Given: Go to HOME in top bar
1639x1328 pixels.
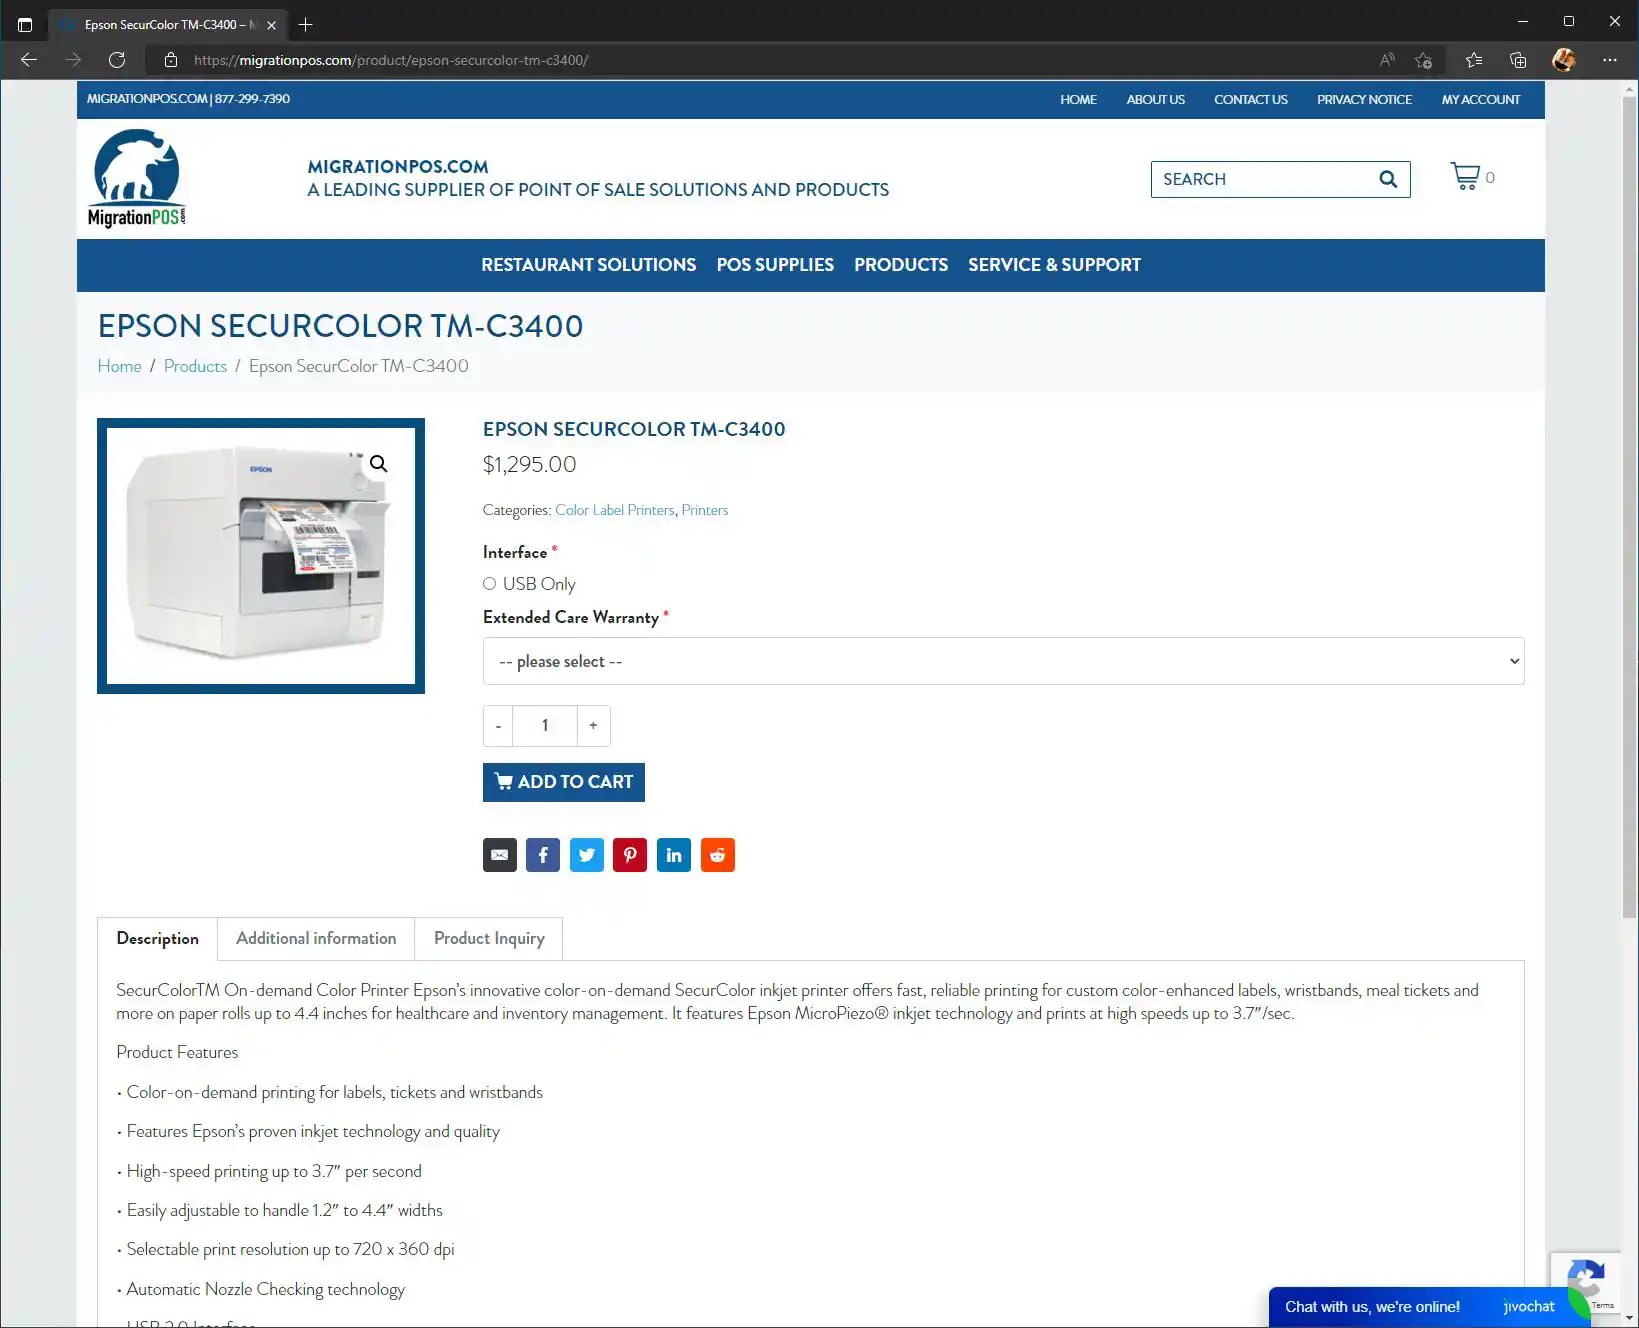Looking at the screenshot, I should pos(1078,99).
